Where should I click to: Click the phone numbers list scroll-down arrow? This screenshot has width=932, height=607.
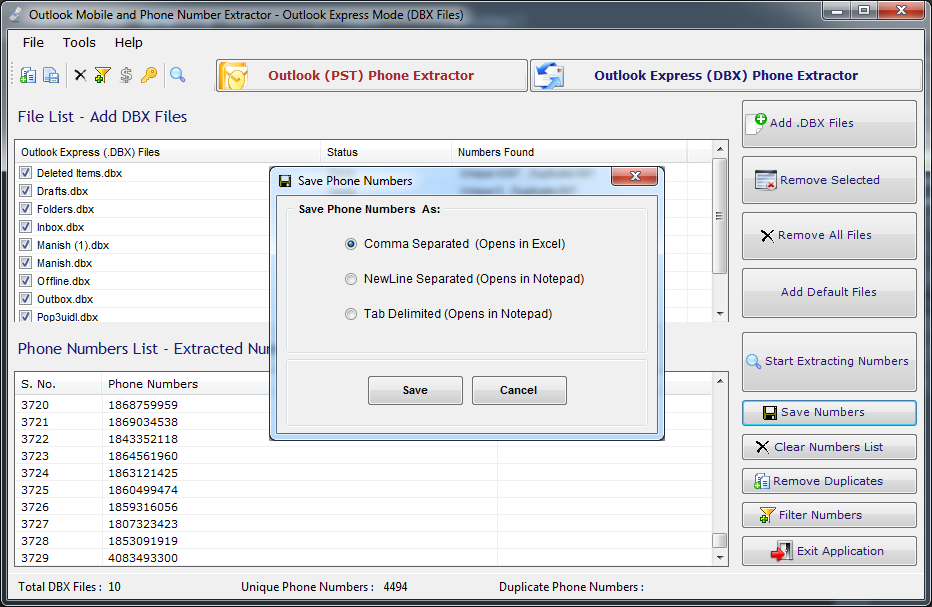click(720, 558)
